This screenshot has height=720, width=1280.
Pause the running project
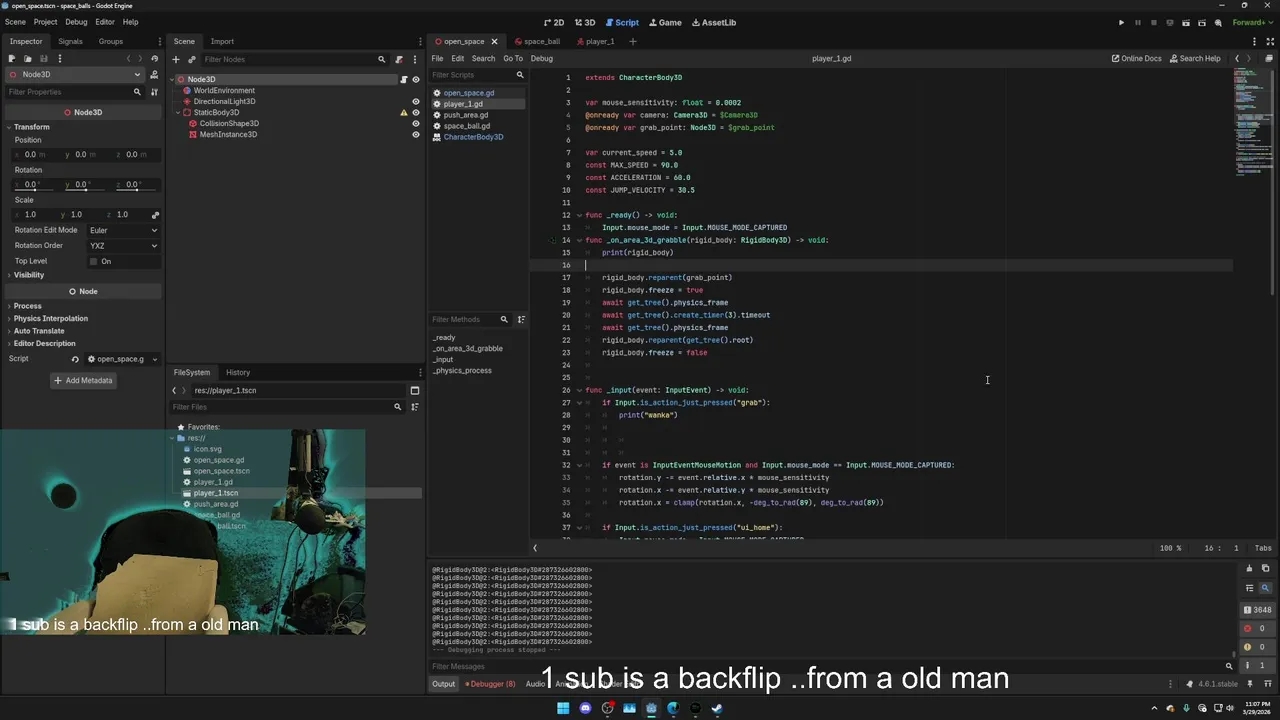[1137, 22]
